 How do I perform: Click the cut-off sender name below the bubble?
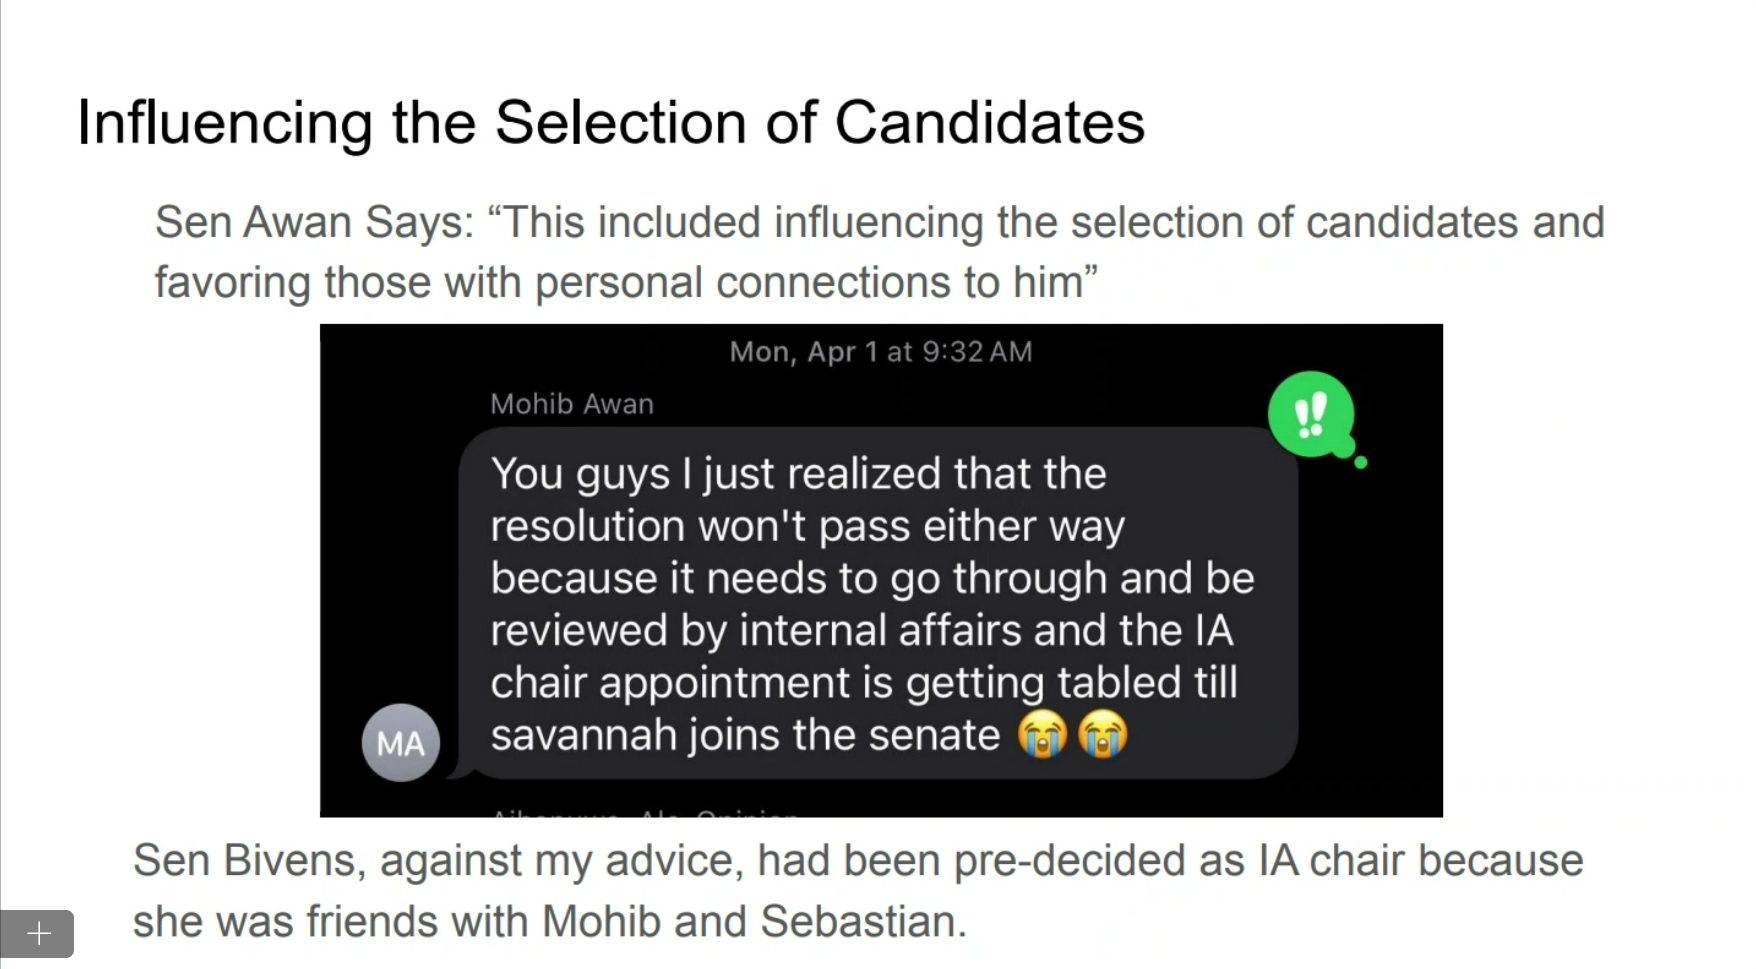click(x=645, y=812)
